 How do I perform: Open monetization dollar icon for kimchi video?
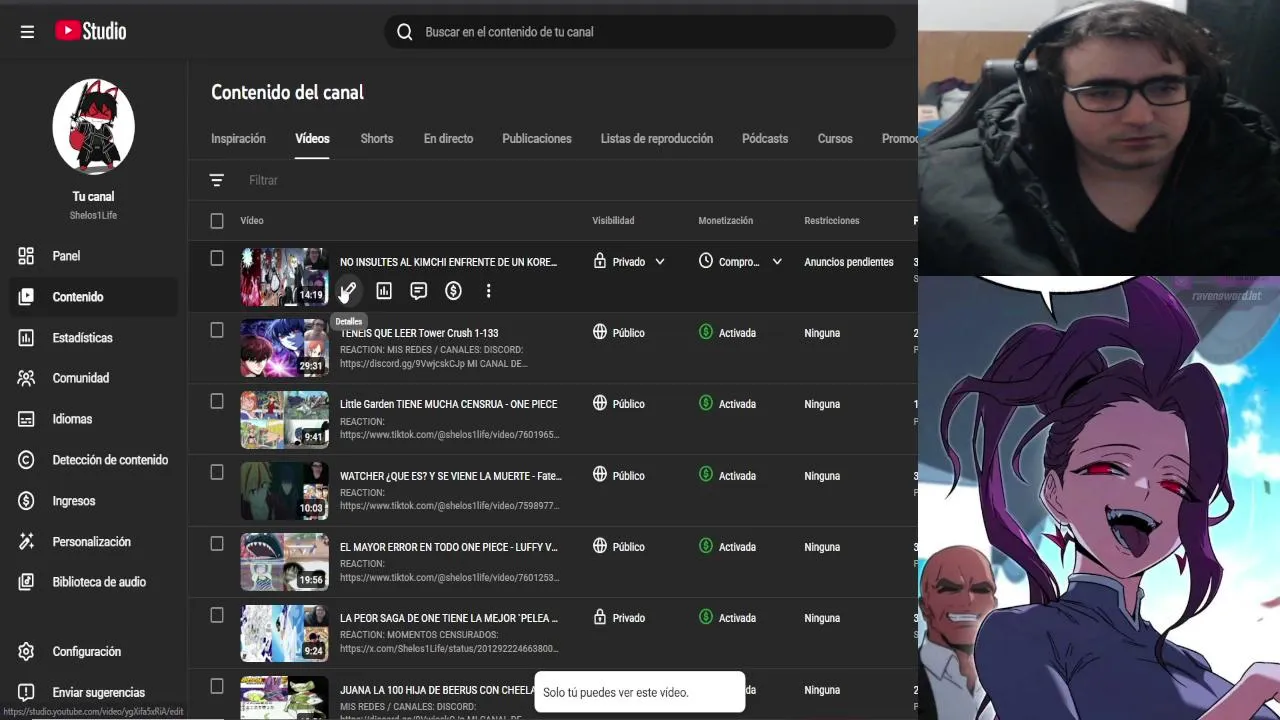[454, 291]
